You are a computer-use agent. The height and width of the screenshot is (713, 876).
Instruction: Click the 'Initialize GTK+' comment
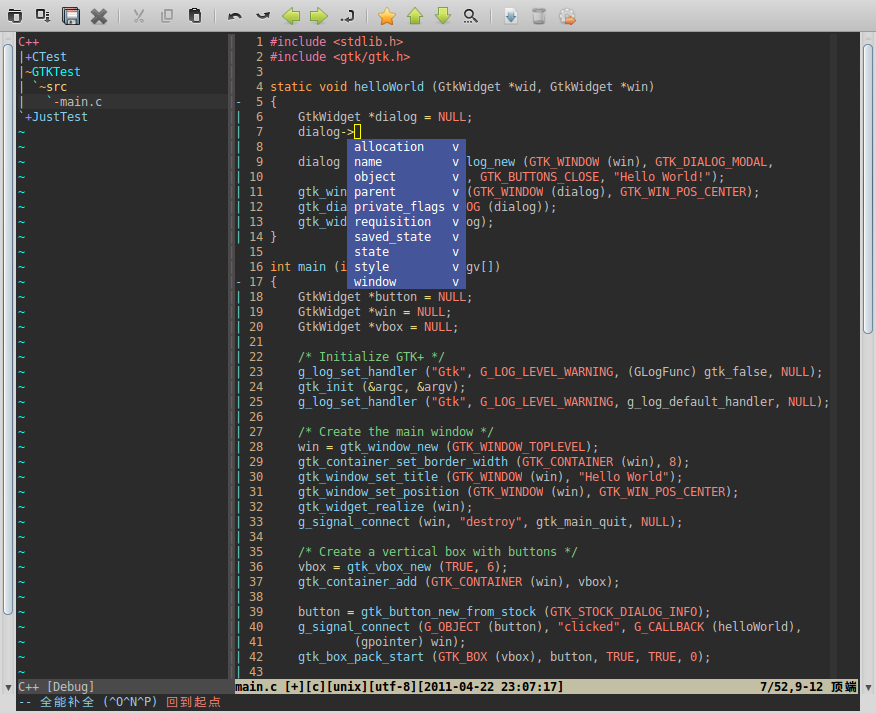pos(371,356)
